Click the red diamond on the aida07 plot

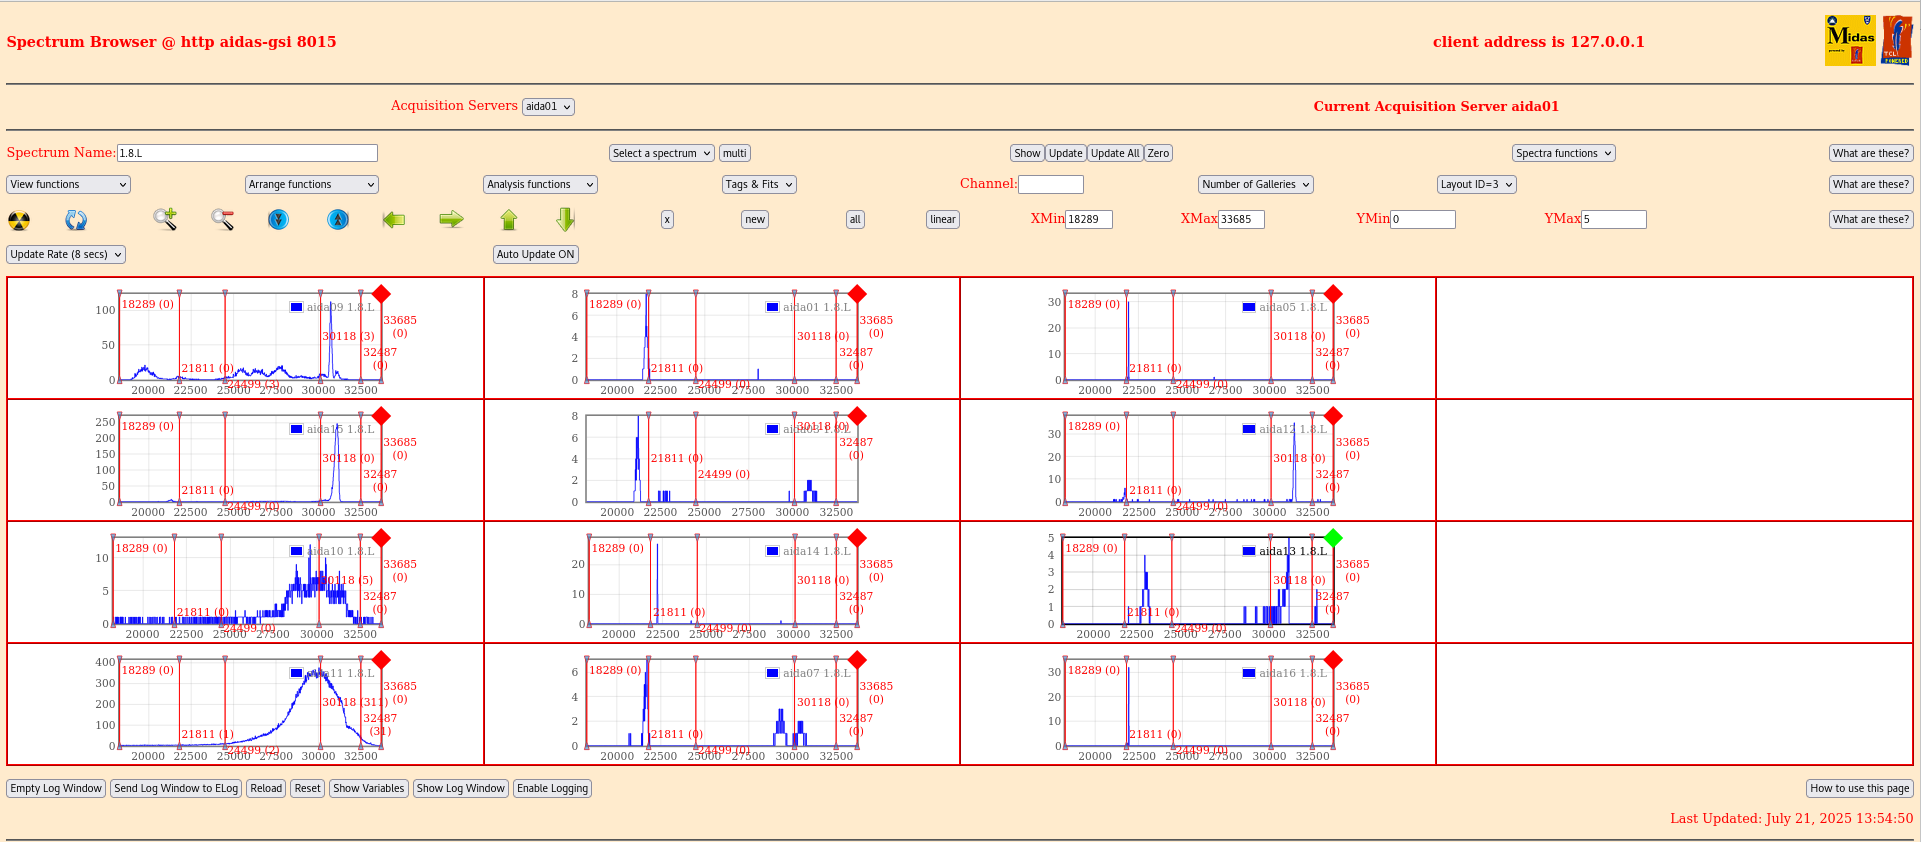coord(857,660)
